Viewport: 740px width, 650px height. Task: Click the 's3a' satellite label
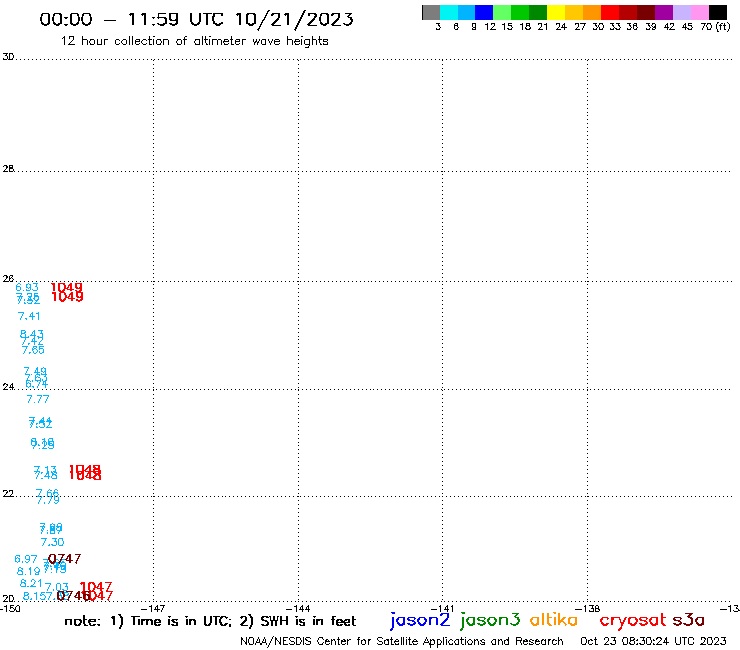(688, 620)
